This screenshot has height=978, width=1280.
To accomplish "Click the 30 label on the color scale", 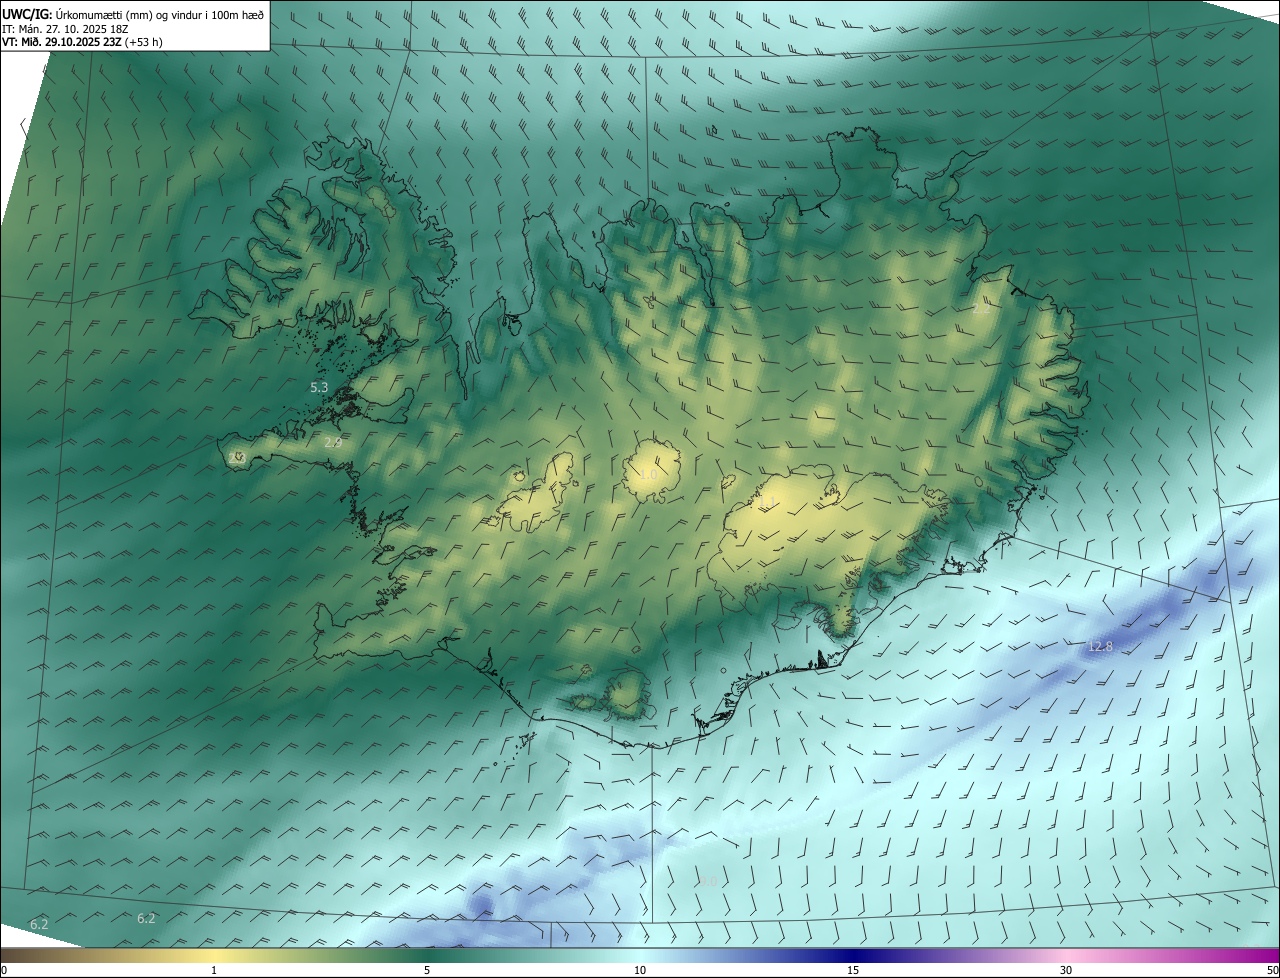I will point(1066,970).
